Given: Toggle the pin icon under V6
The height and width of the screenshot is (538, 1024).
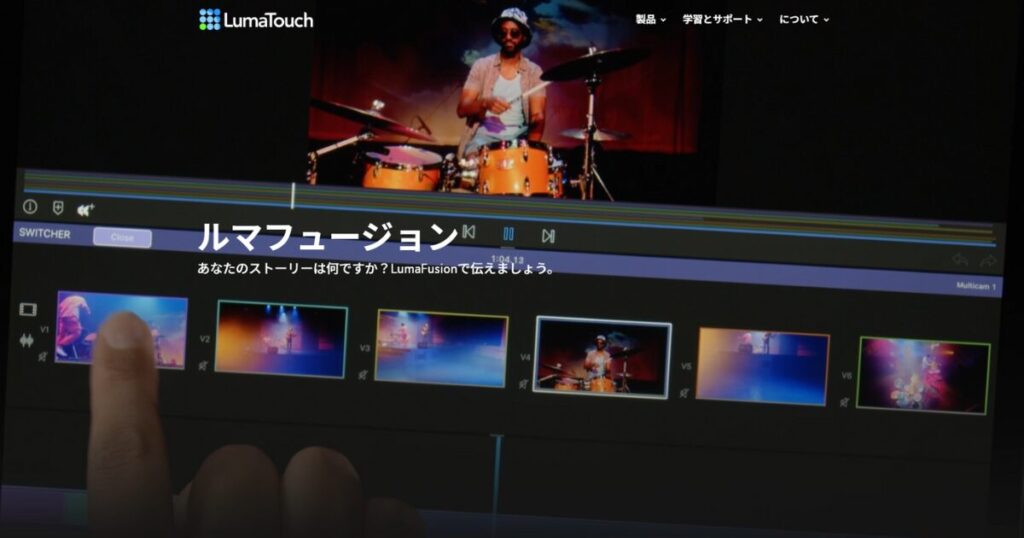Looking at the screenshot, I should 844,402.
